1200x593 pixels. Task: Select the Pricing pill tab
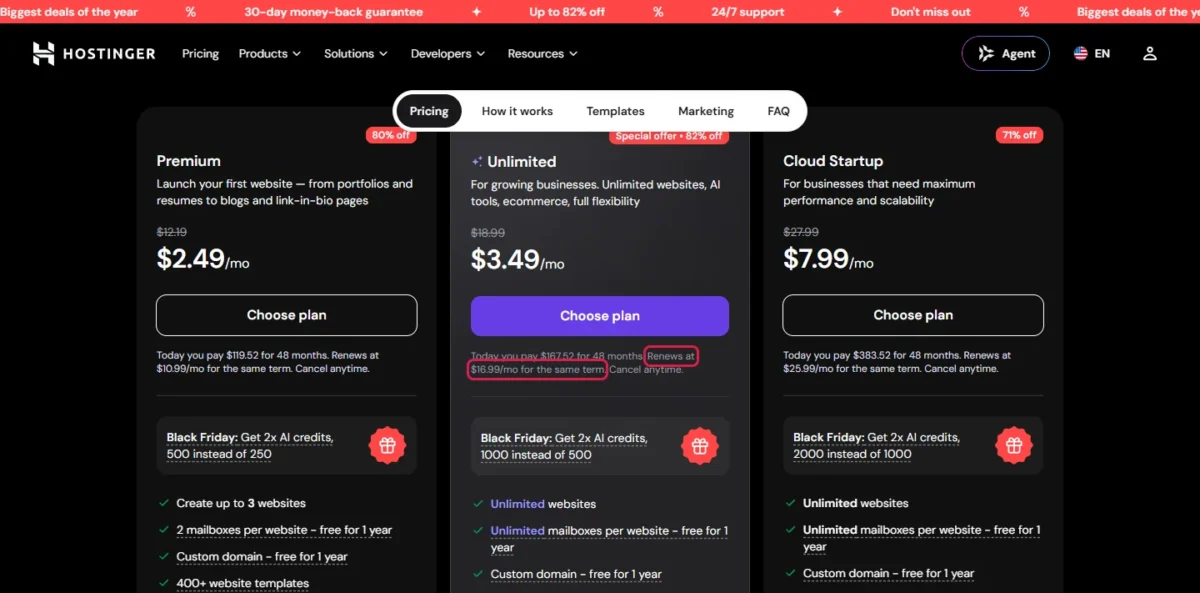429,111
